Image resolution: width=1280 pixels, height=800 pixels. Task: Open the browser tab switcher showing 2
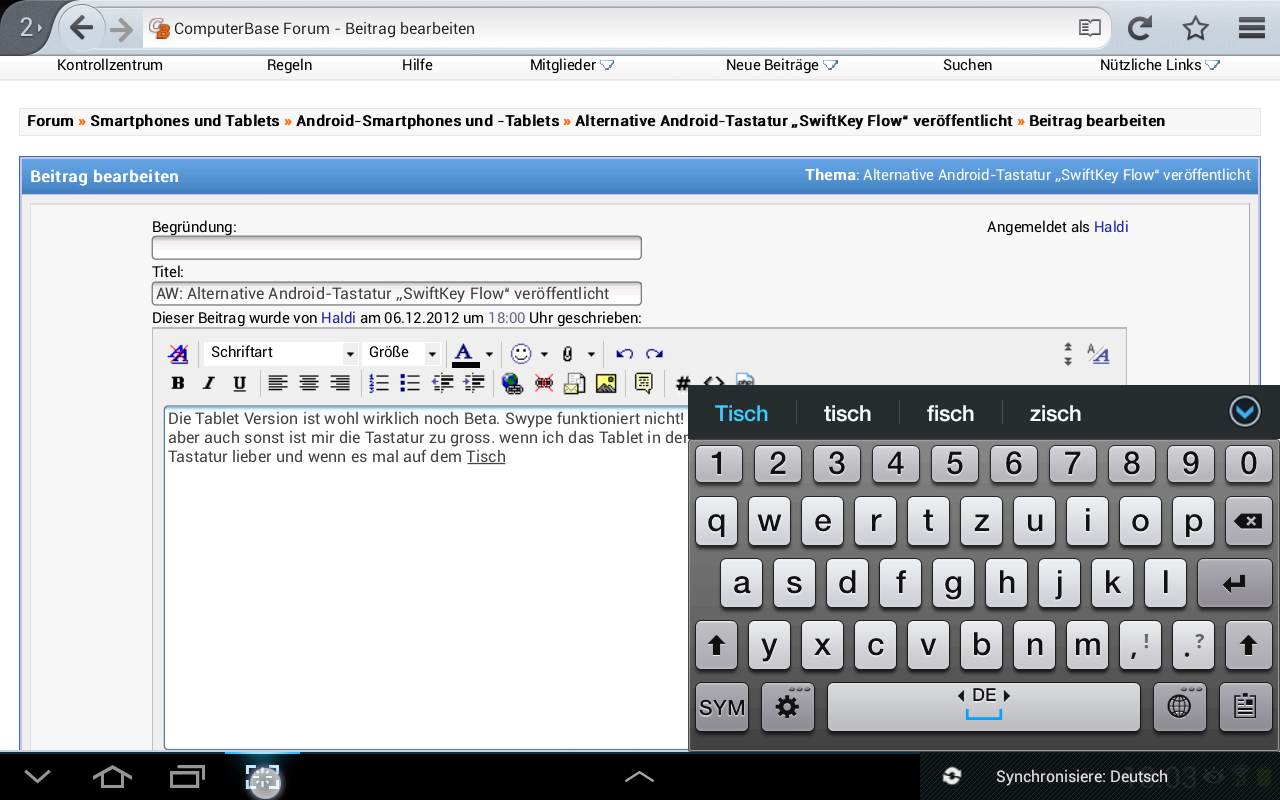27,28
